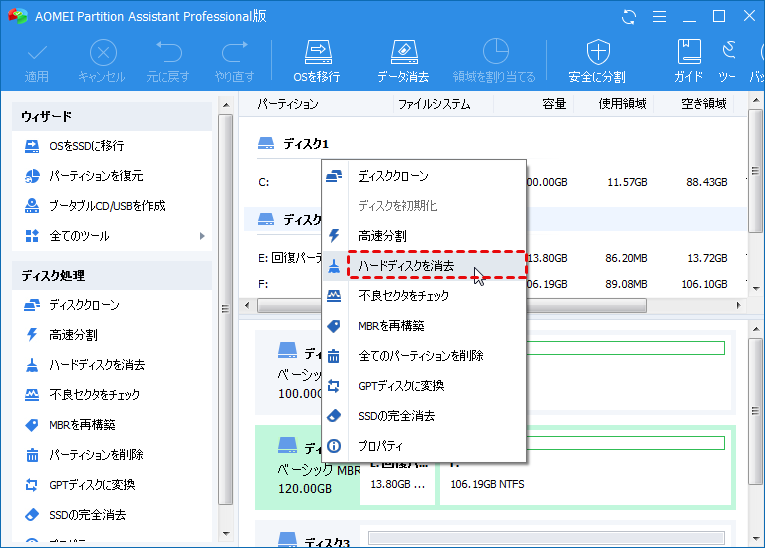This screenshot has height=548, width=765.
Task: Choose ディスククローン in context menu
Action: click(424, 176)
